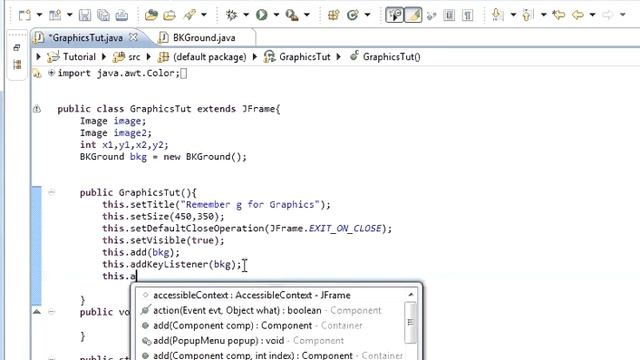Click the Open Task folder icon
Screen dimensions: 640x360
click(x=169, y=15)
